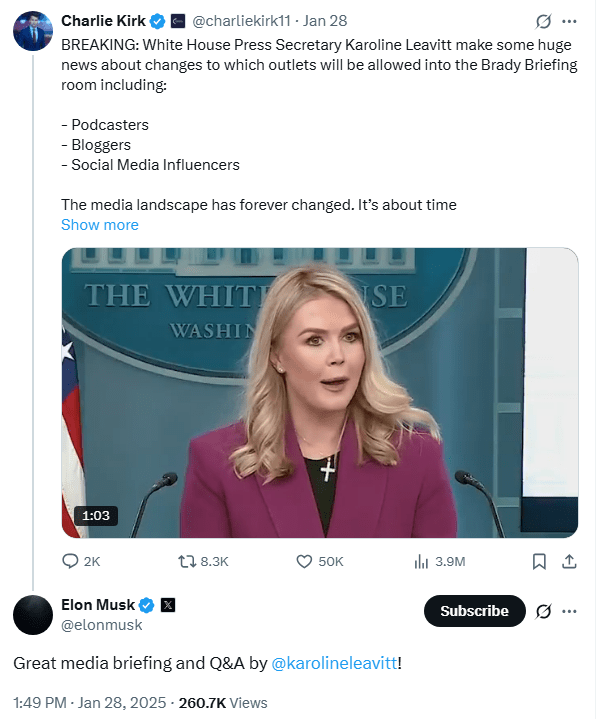The image size is (605, 719).
Task: Expand the tweet text with Show more
Action: tap(100, 225)
